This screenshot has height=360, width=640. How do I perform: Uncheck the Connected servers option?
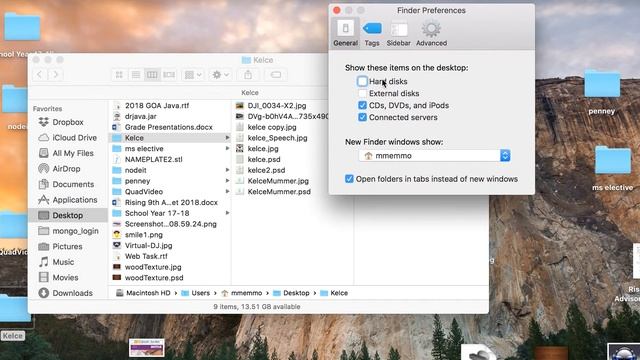[x=362, y=117]
